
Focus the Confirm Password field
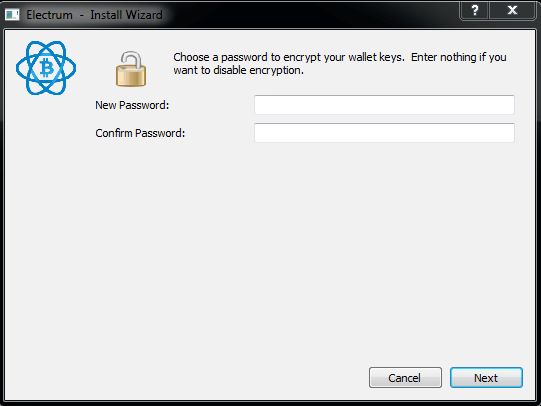pos(384,133)
